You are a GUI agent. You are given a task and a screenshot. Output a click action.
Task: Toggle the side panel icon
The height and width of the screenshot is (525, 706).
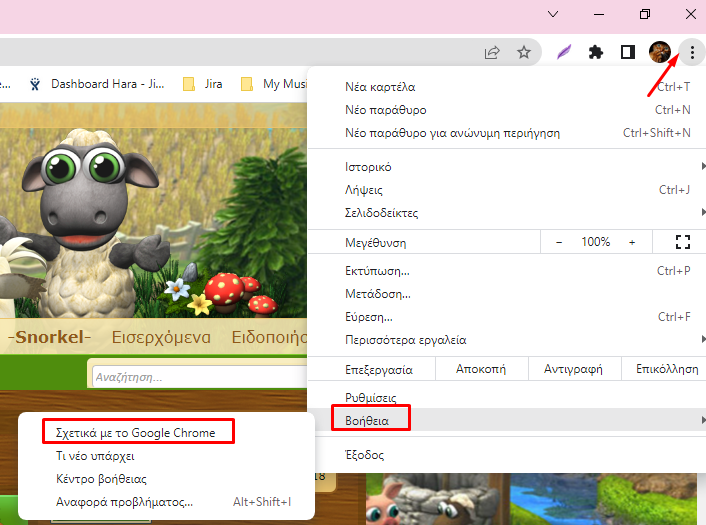point(628,52)
